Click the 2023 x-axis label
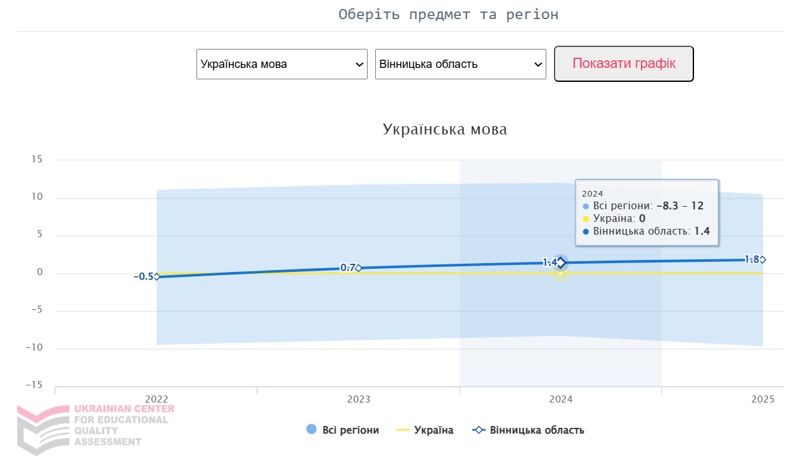This screenshot has width=789, height=463. (x=359, y=399)
